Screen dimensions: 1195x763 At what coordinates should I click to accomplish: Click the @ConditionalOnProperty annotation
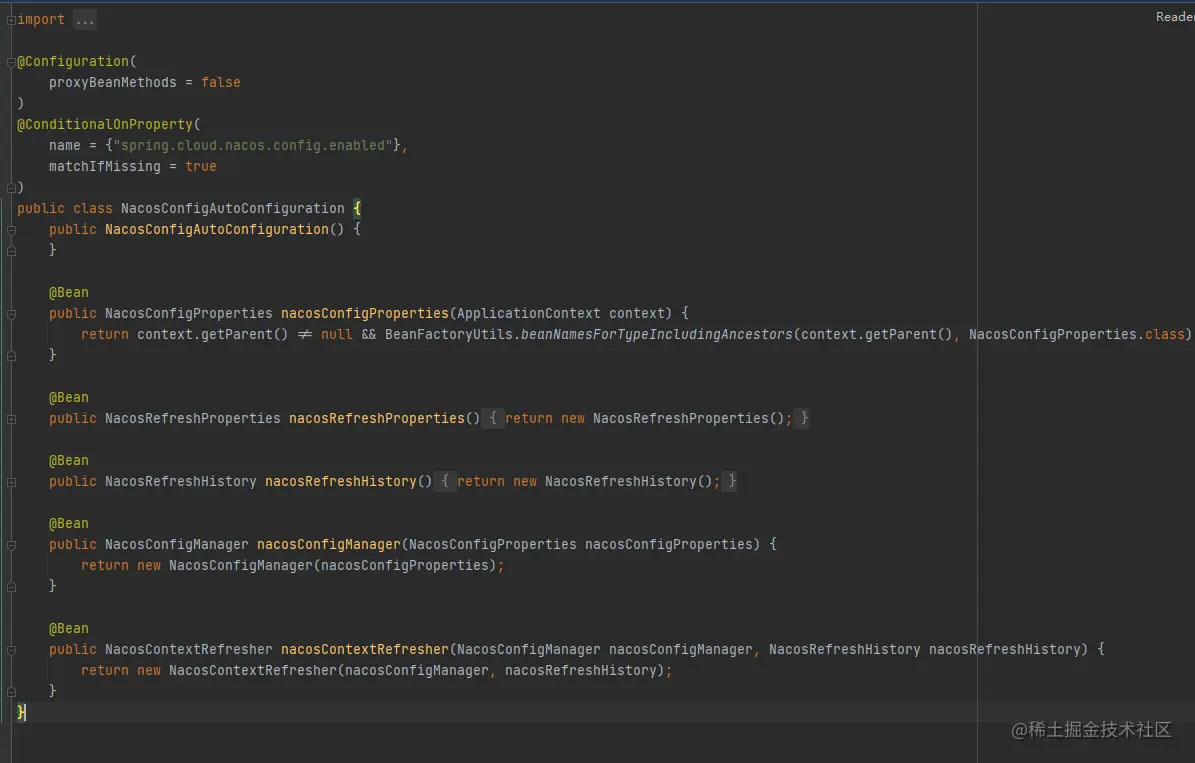tap(105, 124)
